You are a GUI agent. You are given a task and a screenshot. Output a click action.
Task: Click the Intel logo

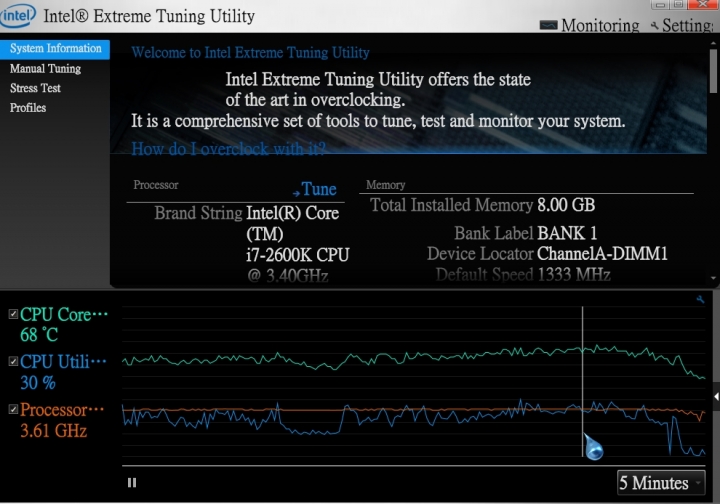pos(17,16)
